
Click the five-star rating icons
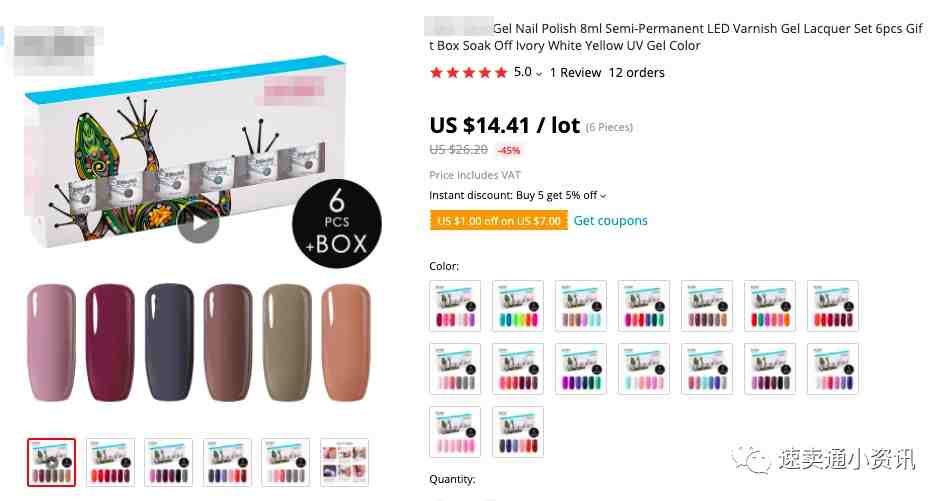pos(468,73)
